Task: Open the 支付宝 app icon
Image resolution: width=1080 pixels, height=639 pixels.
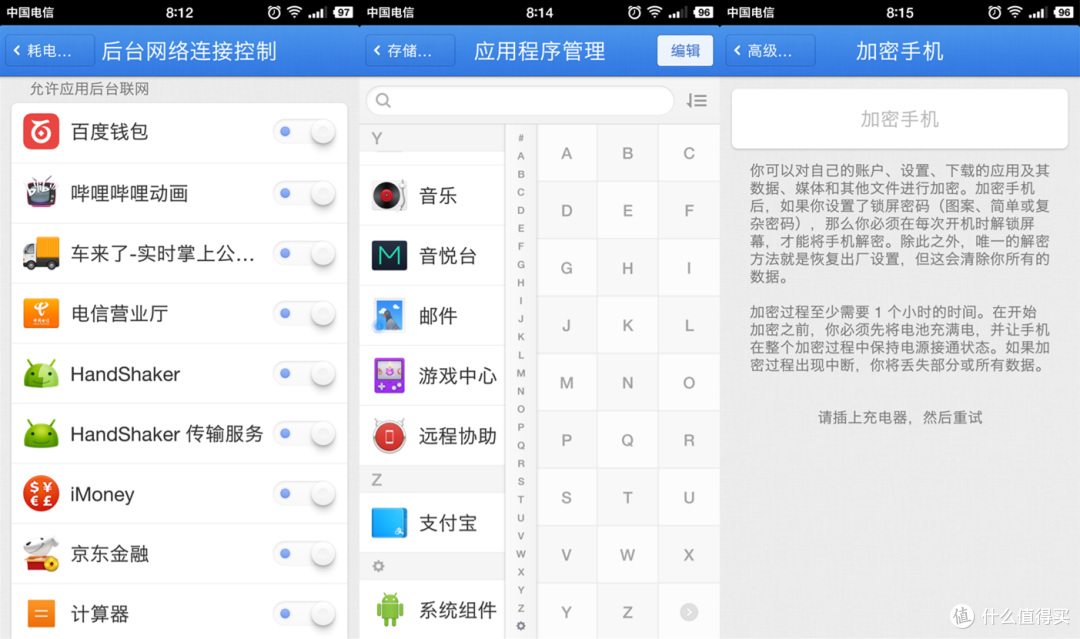Action: point(389,523)
